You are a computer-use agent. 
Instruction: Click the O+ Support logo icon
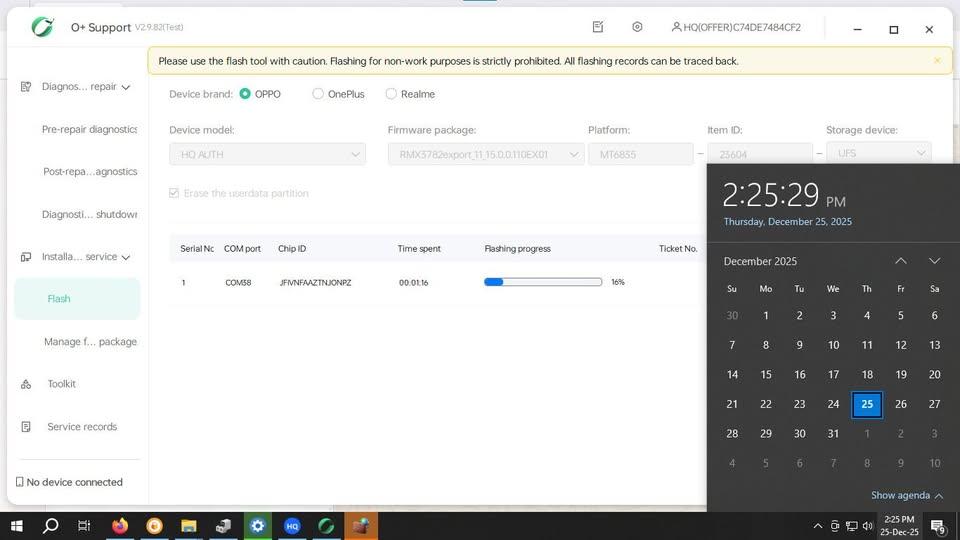43,27
